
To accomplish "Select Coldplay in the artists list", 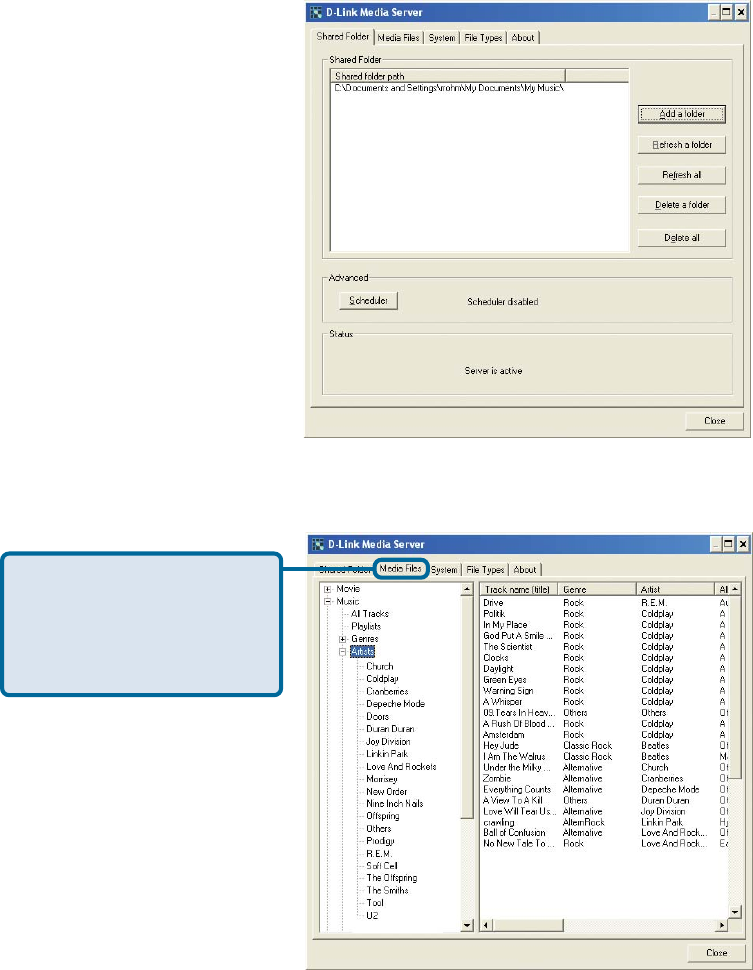I will (382, 679).
